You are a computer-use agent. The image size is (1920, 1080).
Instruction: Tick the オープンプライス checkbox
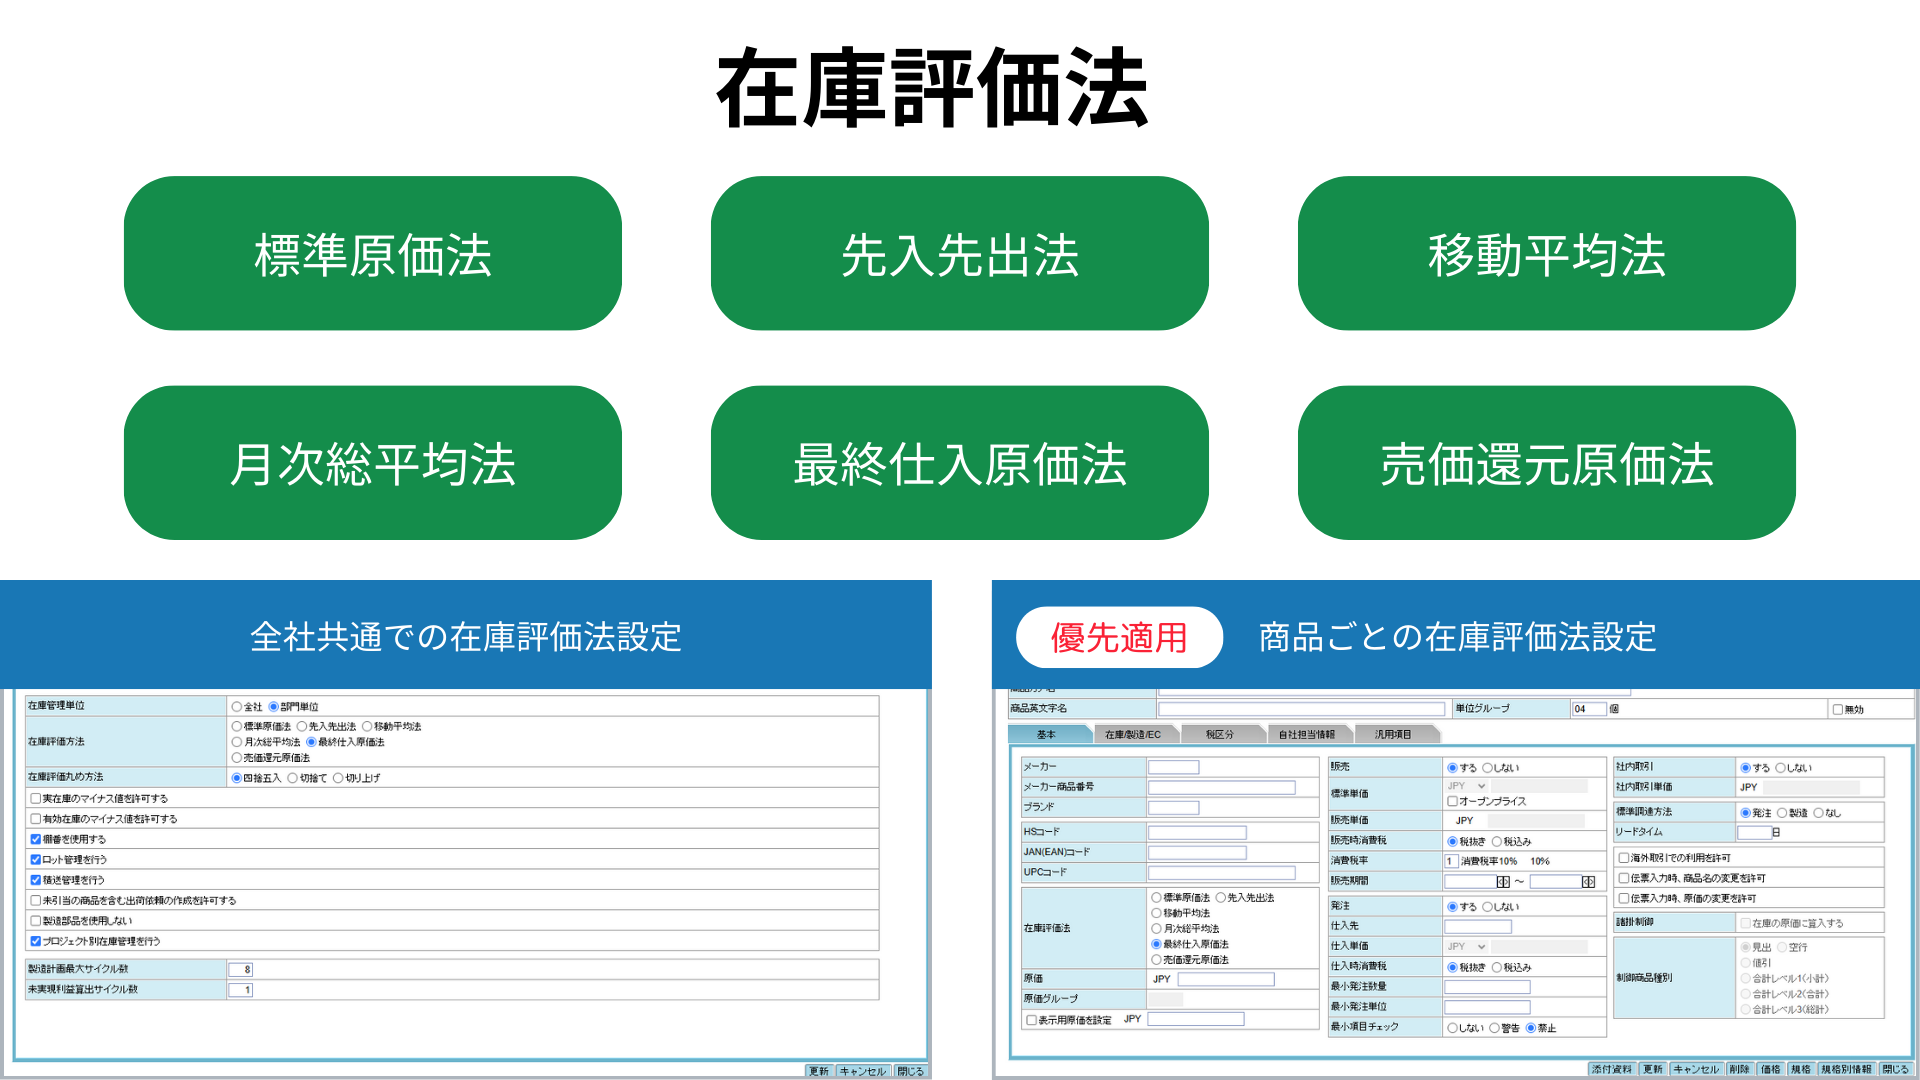pyautogui.click(x=1452, y=802)
